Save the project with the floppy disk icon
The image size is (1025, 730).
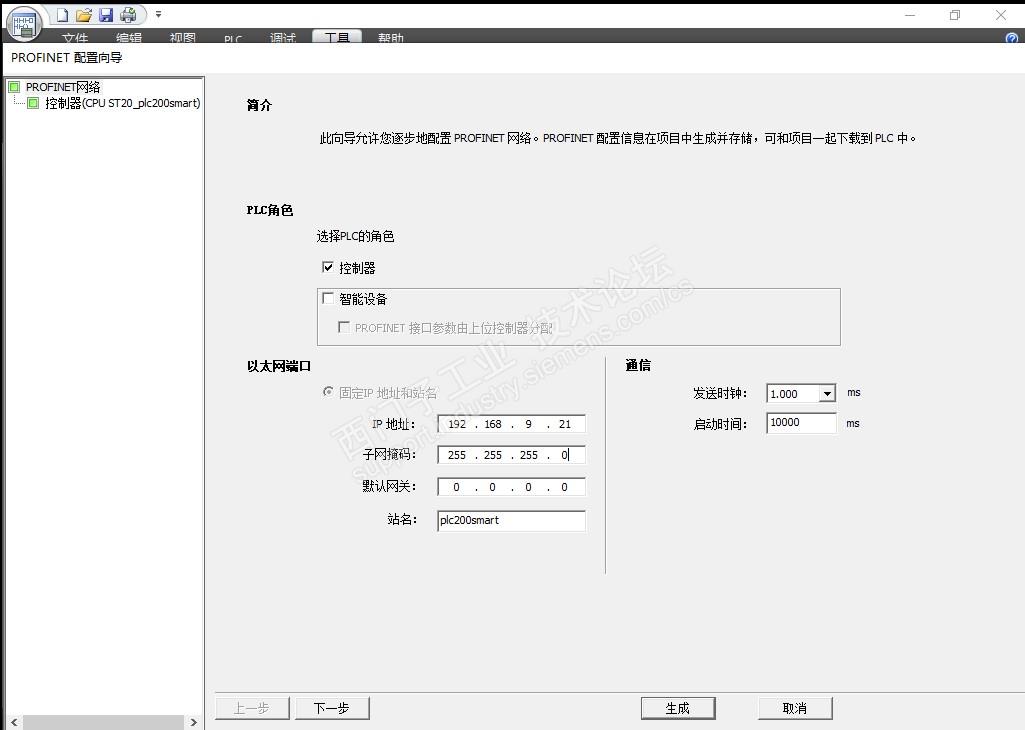coord(106,14)
